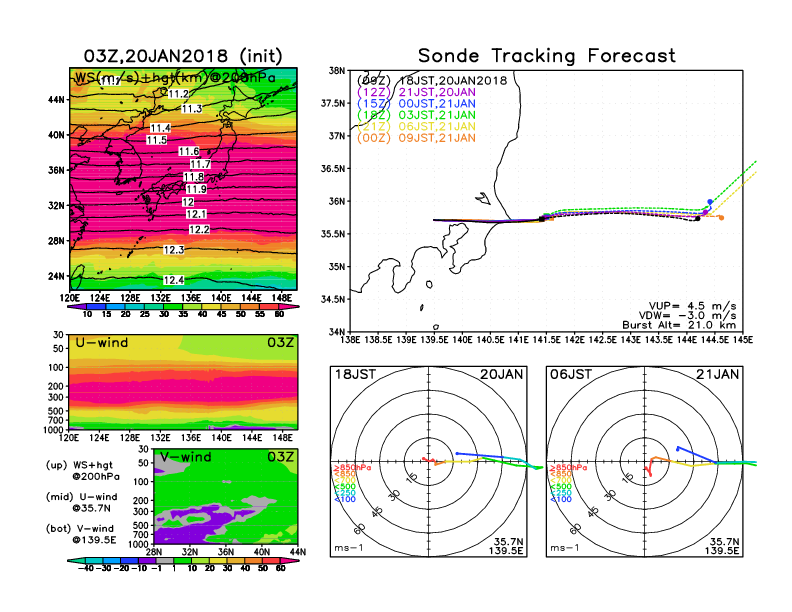Click the "ms-1" unit label in the 18JST hodograph

coord(349,548)
